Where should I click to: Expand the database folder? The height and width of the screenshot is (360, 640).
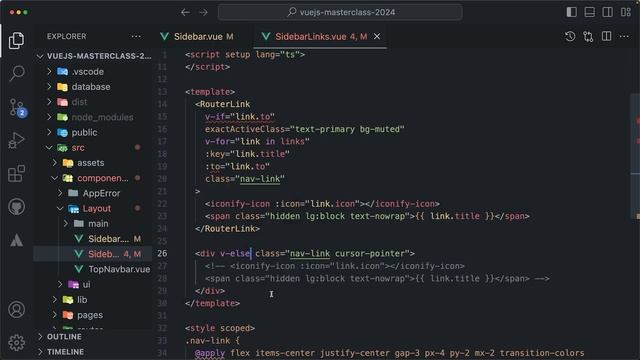[93, 87]
